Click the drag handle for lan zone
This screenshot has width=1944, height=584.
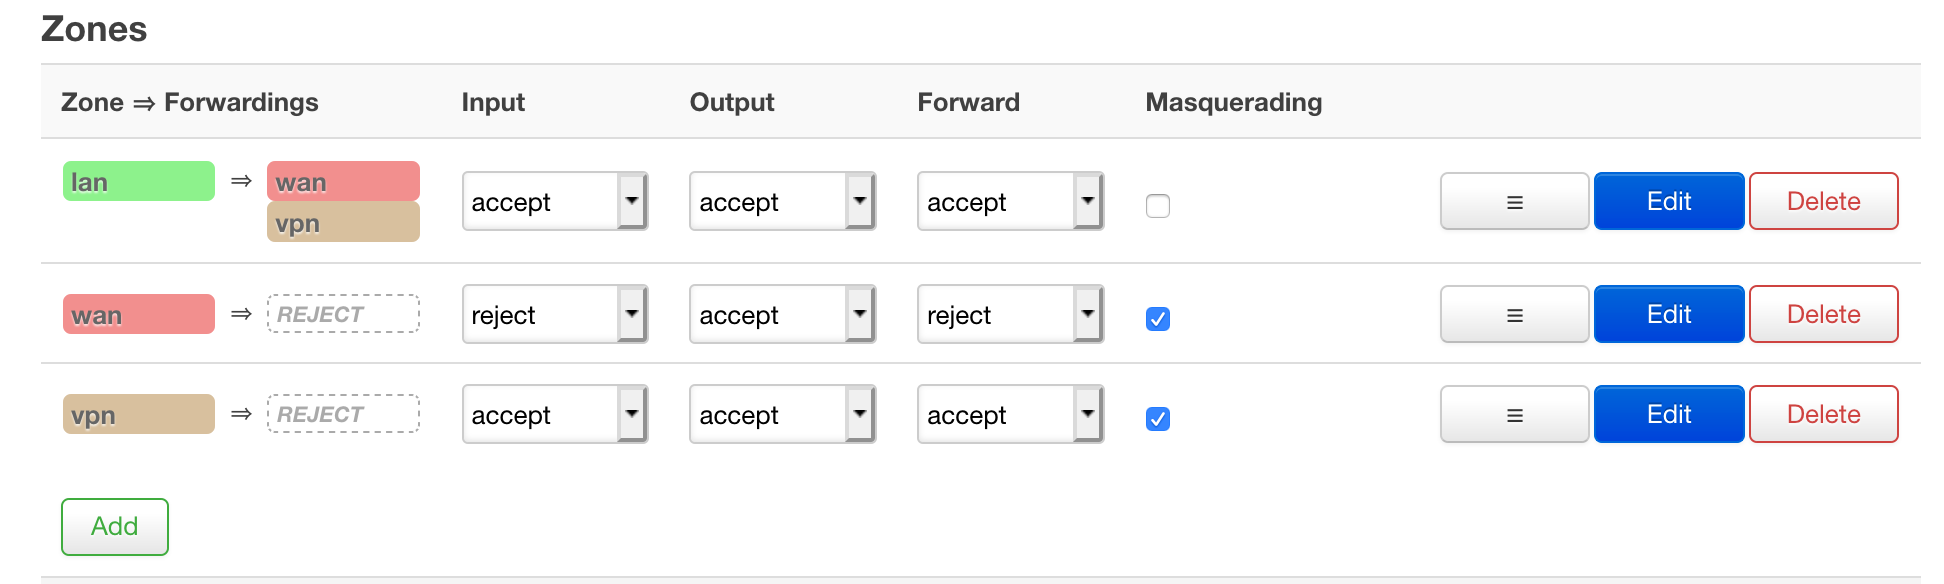pyautogui.click(x=1514, y=201)
